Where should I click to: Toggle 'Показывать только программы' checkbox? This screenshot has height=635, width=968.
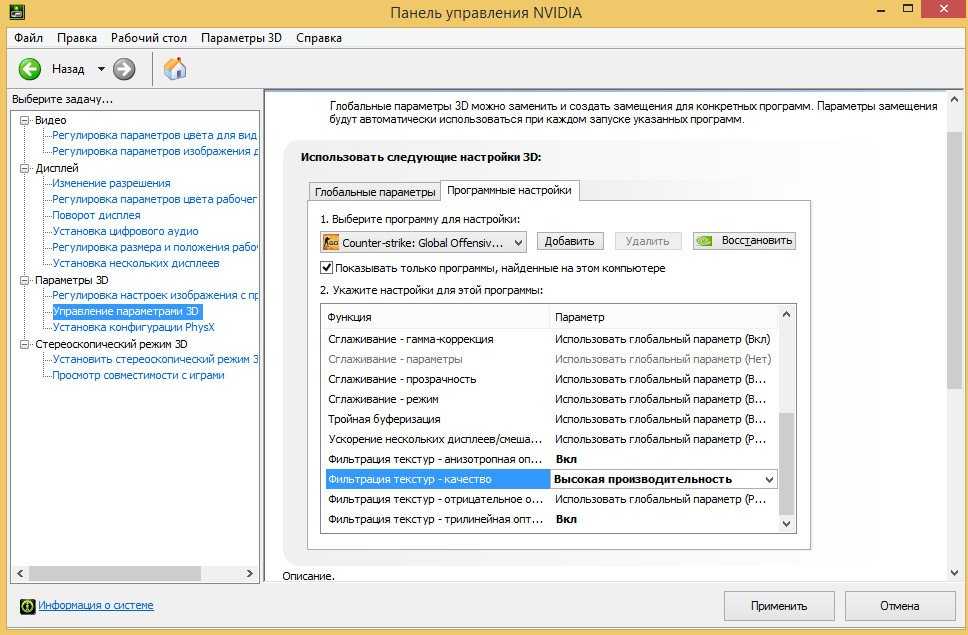click(x=327, y=268)
